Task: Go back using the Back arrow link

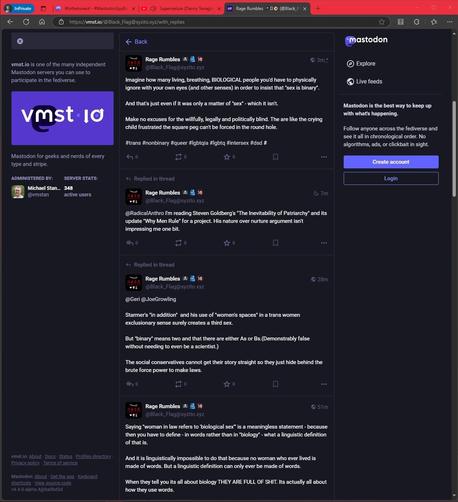Action: pos(136,42)
